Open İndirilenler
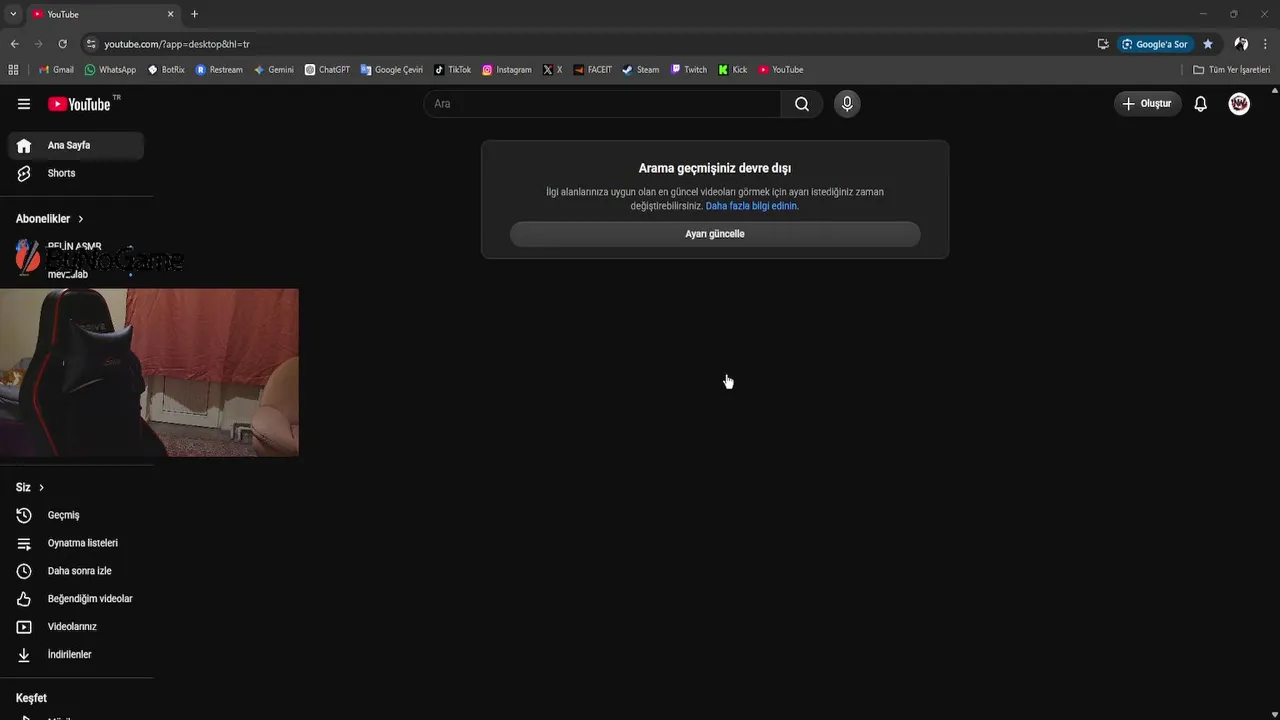The height and width of the screenshot is (720, 1280). [x=76, y=655]
